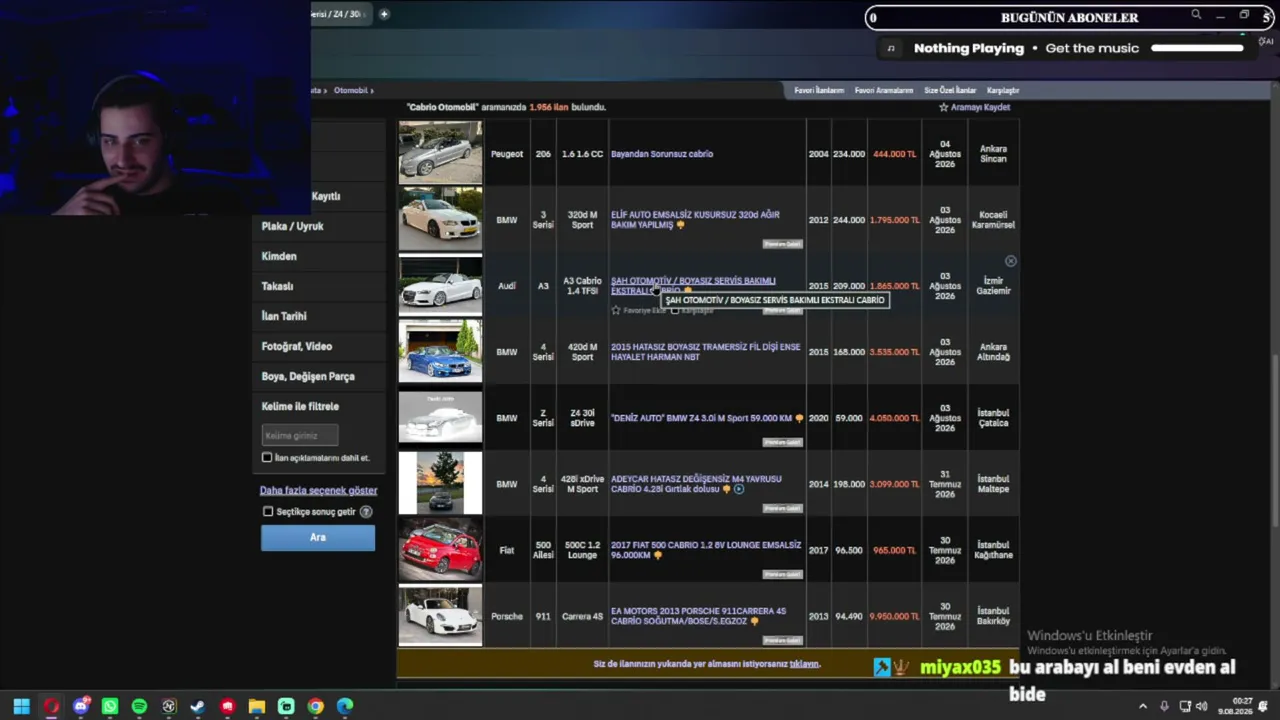Screen dimensions: 1280x720
Task: Click the tıklayın link in bottom banner
Action: 804,664
